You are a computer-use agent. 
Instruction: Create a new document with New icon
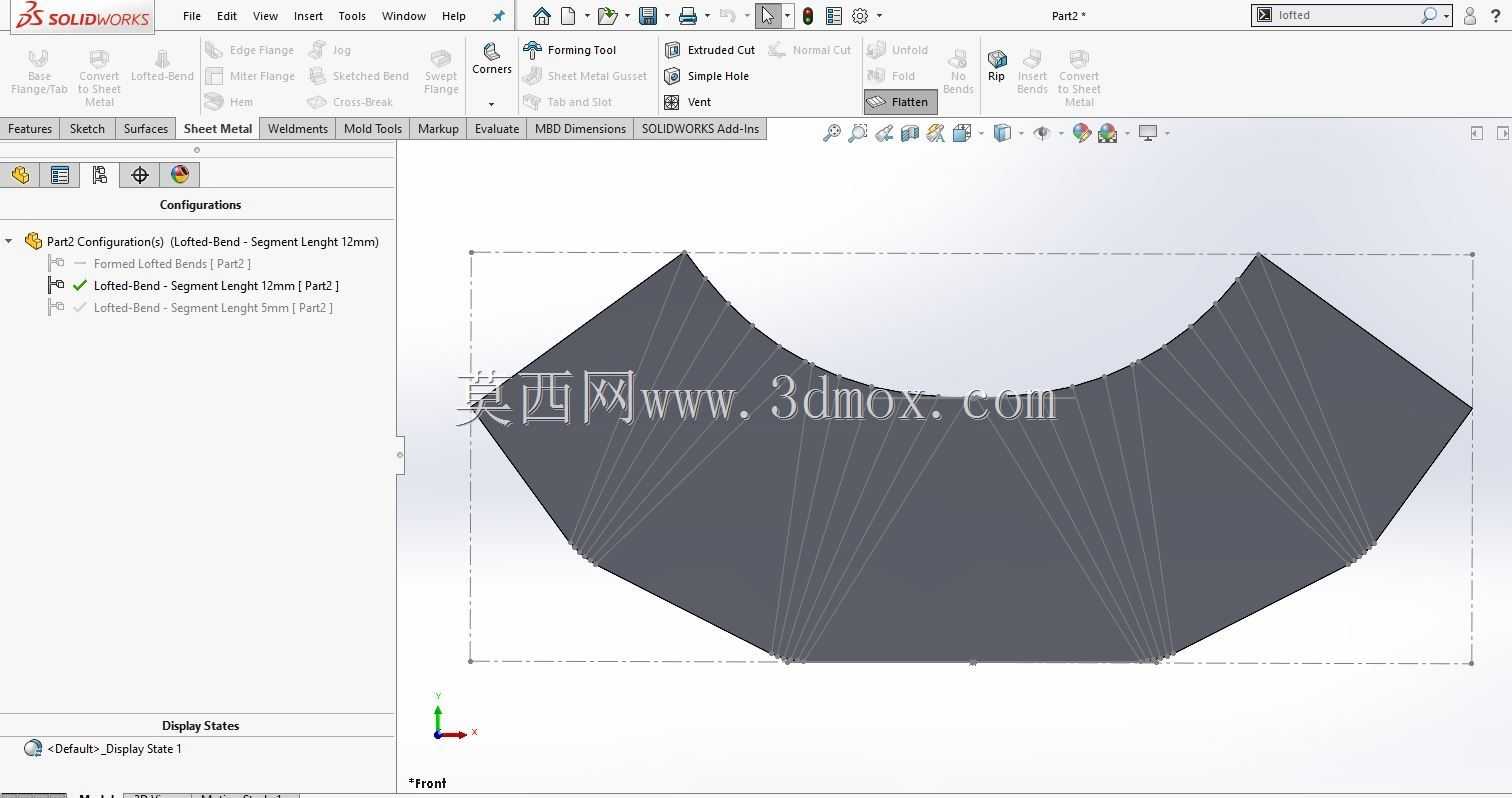click(568, 16)
